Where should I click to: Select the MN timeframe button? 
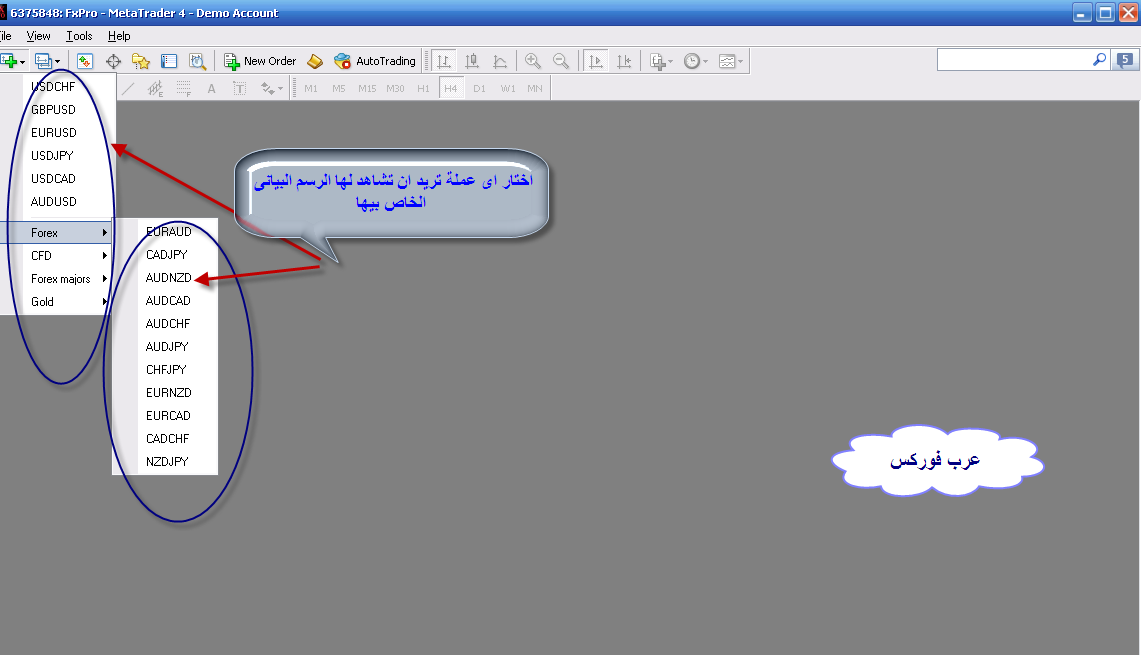pos(535,89)
